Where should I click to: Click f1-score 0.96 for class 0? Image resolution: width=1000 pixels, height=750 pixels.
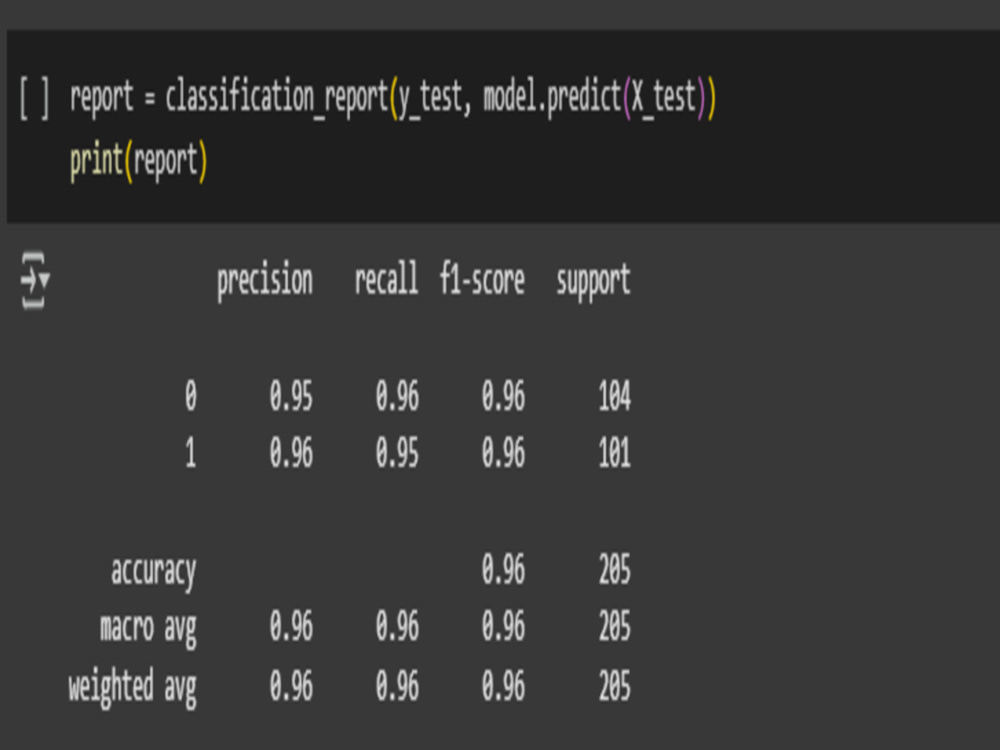pos(503,396)
